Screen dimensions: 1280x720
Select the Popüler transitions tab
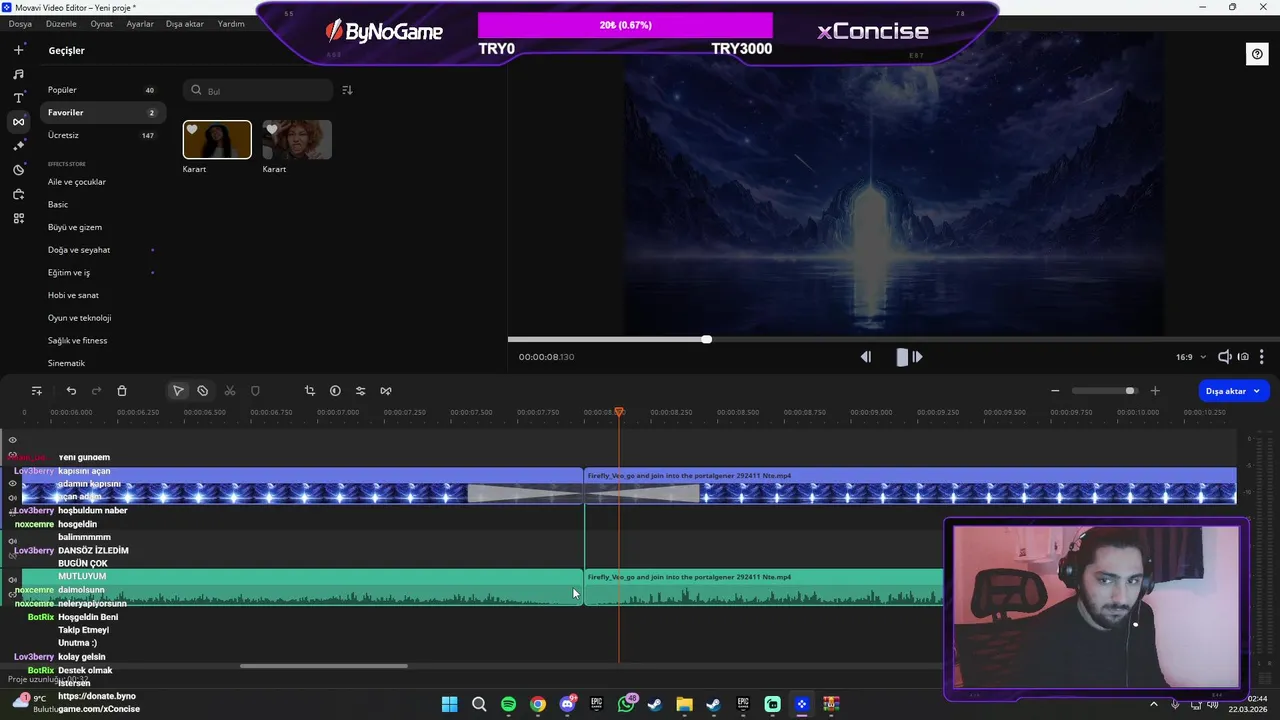(102, 90)
